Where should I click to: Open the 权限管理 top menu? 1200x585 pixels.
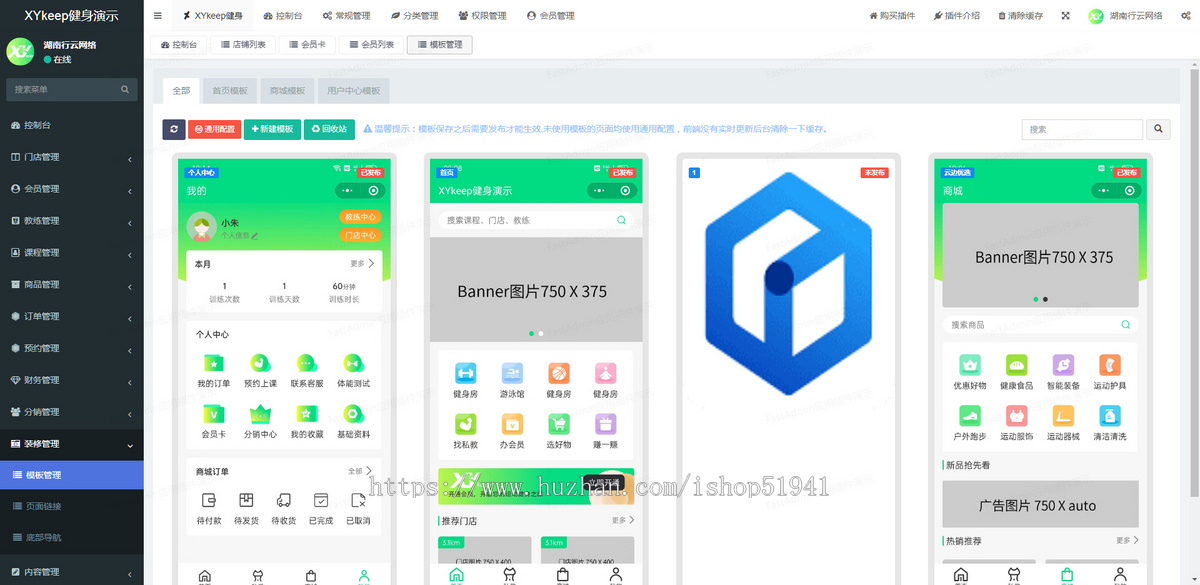pyautogui.click(x=482, y=16)
